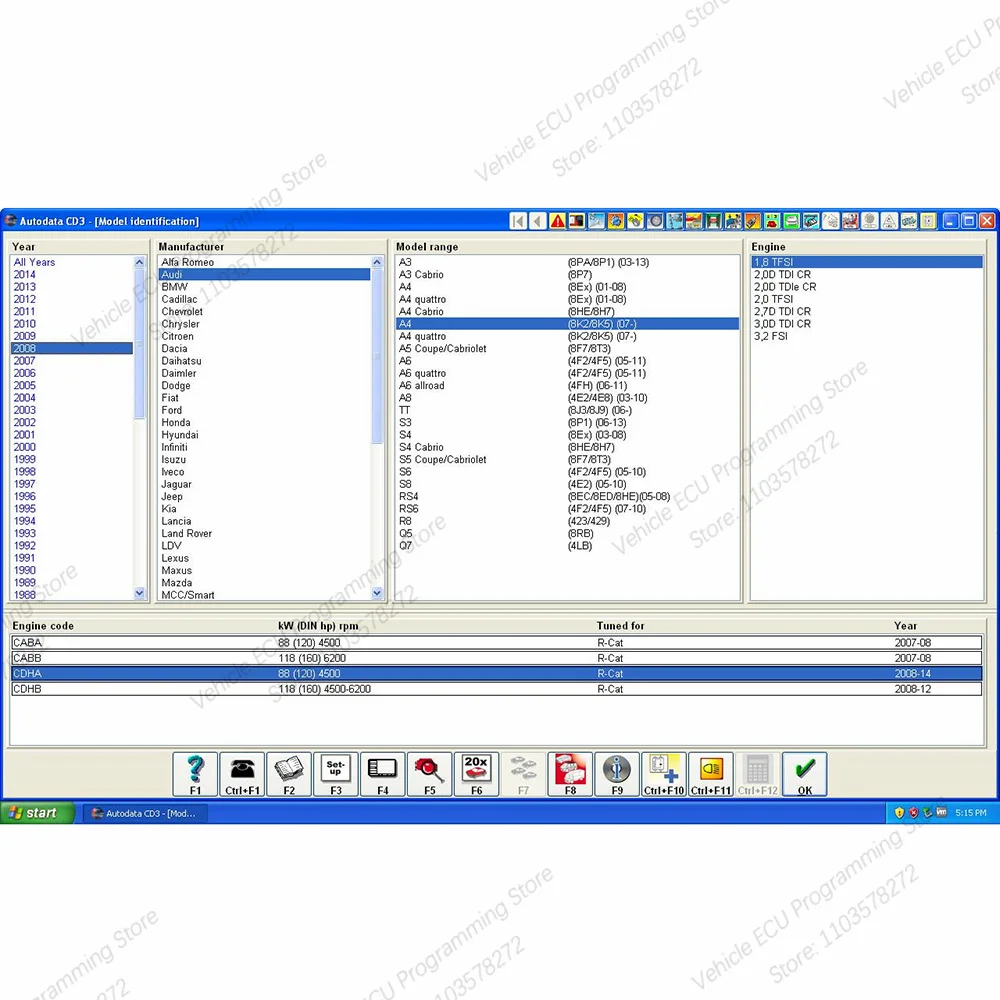
Task: Click the wheel and tyre toolbar icon
Action: [x=656, y=221]
